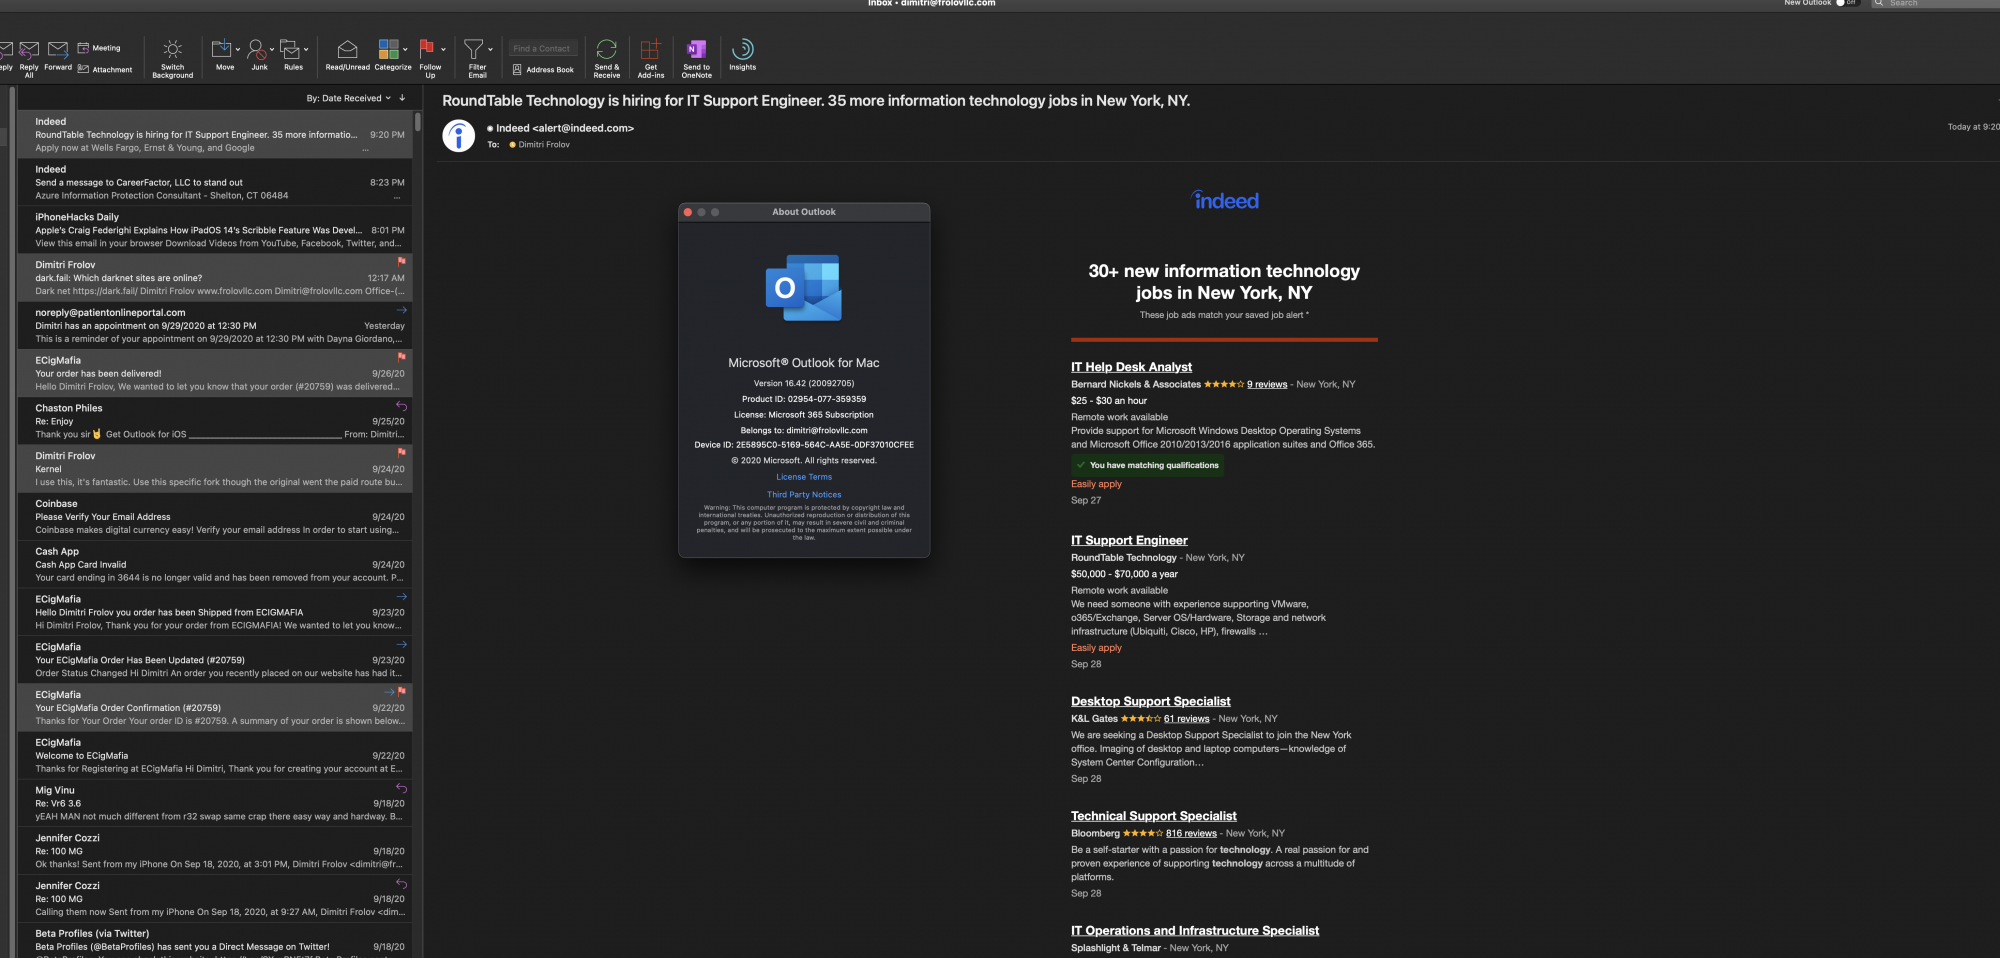Open Coinbase Please Verify Your Email Address
Screen dimensions: 2000x958
coord(215,517)
